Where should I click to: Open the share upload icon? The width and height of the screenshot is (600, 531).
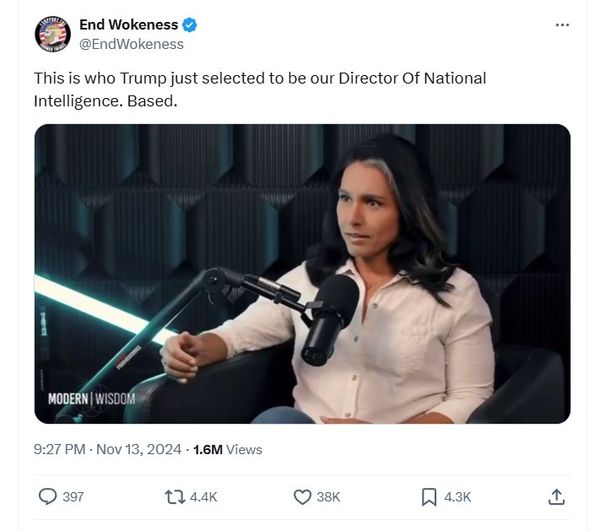click(556, 497)
